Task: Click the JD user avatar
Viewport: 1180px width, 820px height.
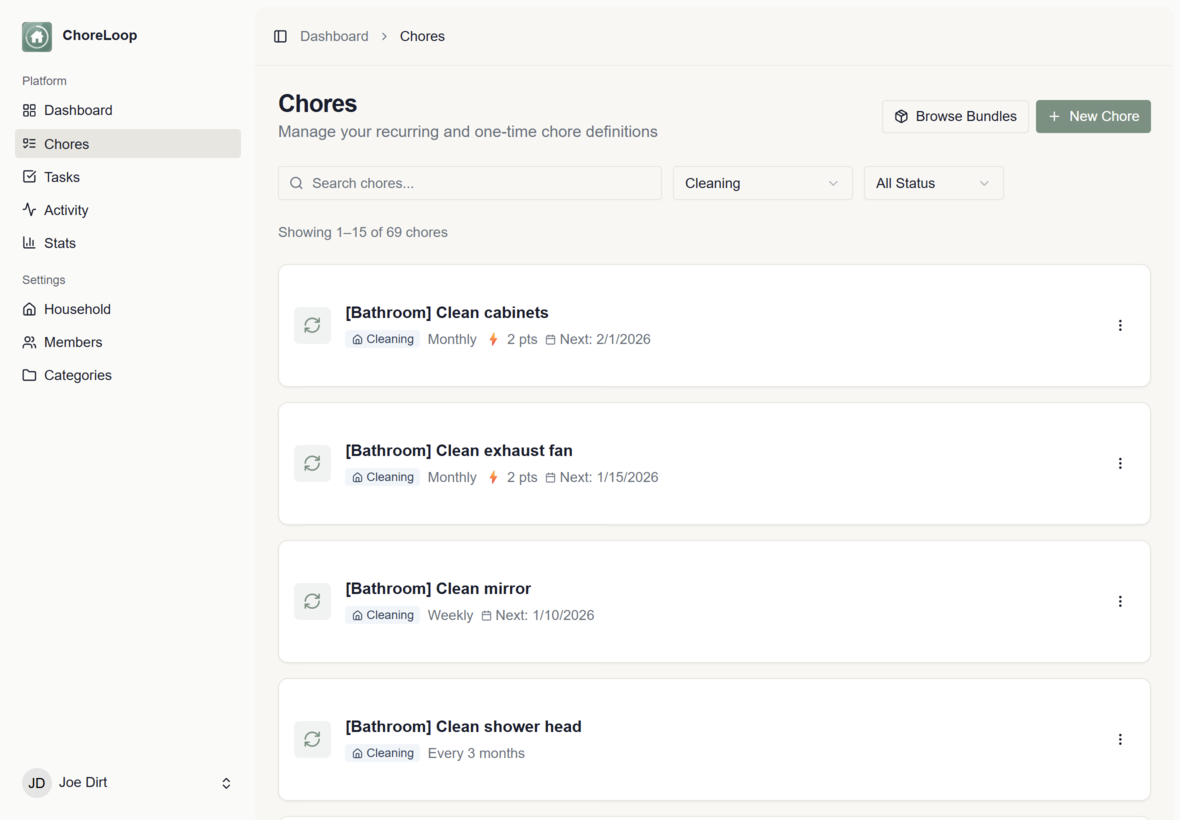Action: coord(37,783)
